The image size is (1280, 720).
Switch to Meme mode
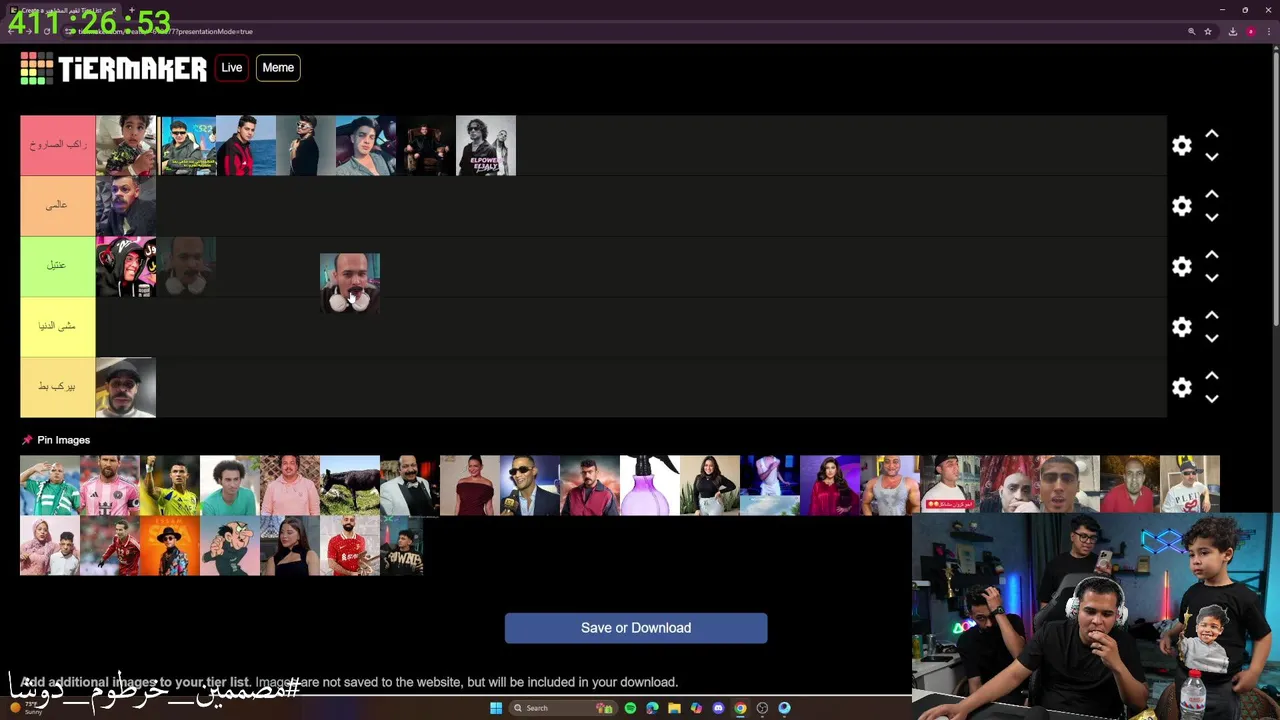point(278,68)
